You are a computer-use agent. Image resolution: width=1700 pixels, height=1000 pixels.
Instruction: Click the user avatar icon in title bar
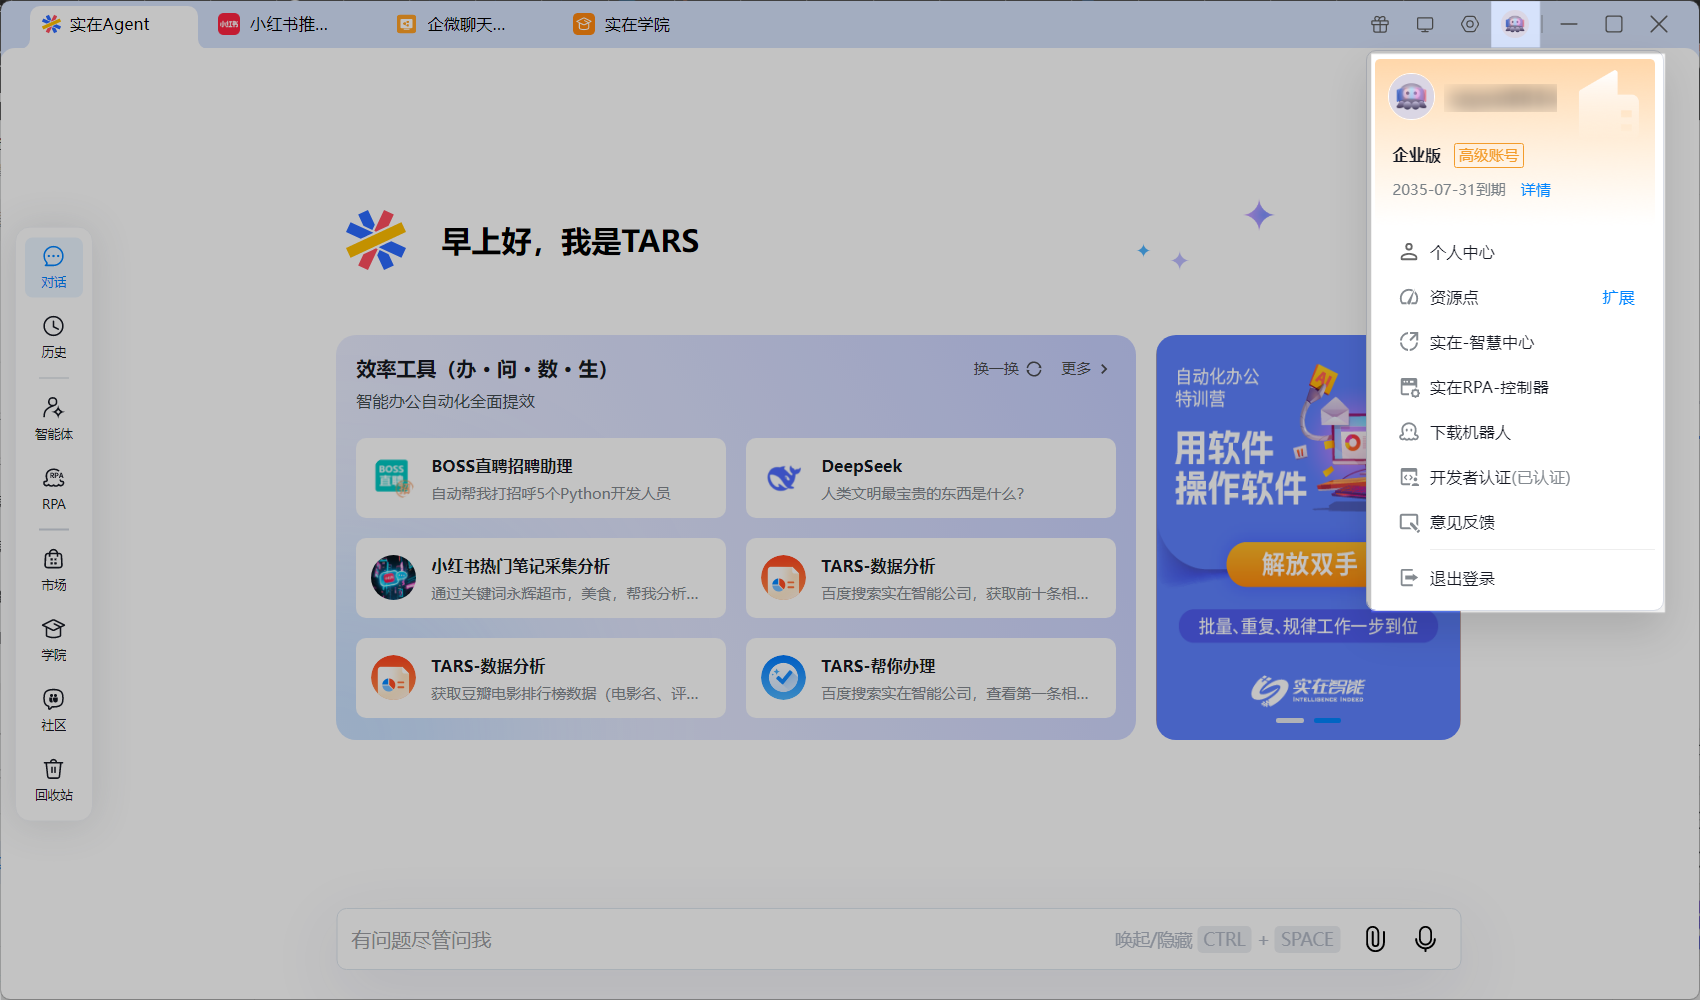pyautogui.click(x=1515, y=24)
